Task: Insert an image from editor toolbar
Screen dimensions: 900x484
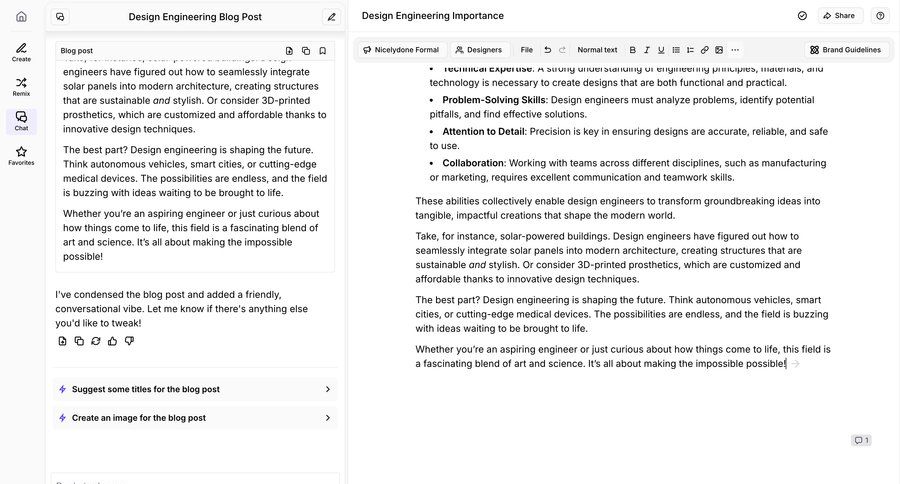Action: coord(719,50)
